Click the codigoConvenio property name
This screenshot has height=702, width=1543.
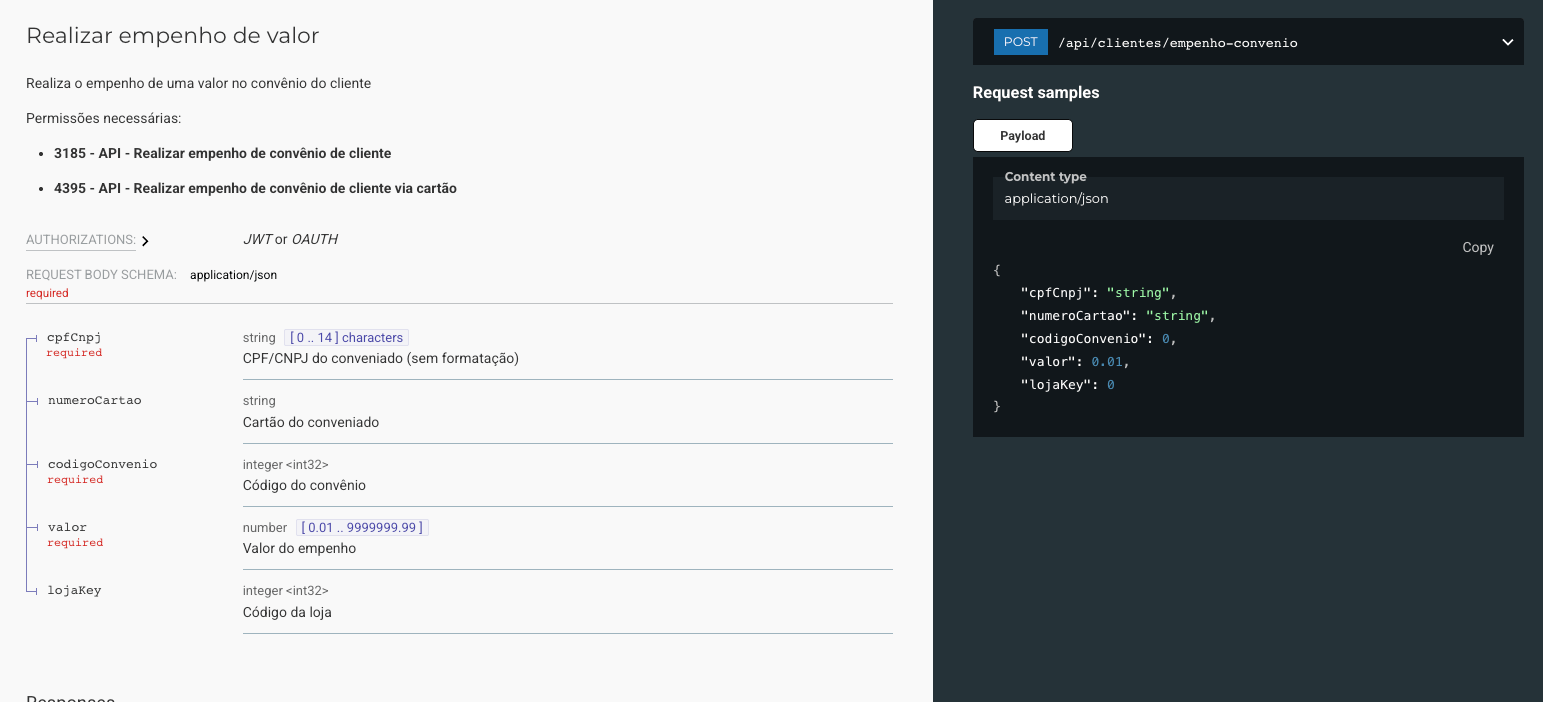(102, 464)
